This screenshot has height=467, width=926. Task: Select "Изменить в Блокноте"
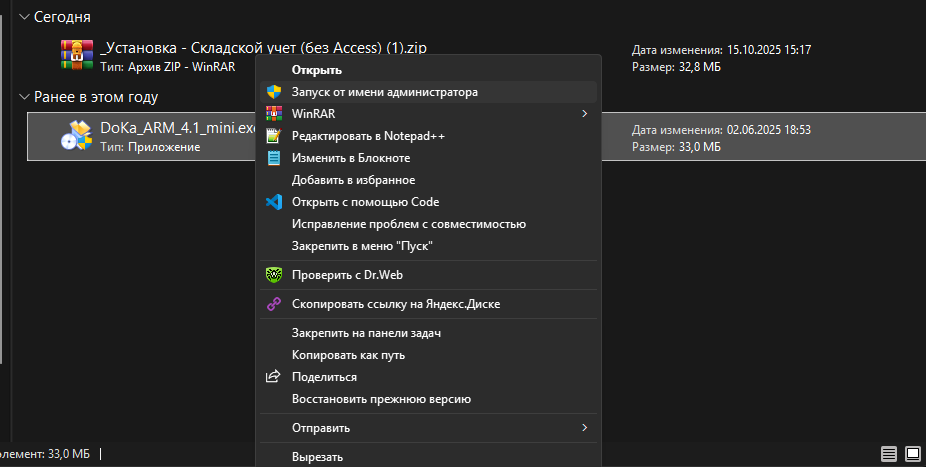tap(428, 158)
